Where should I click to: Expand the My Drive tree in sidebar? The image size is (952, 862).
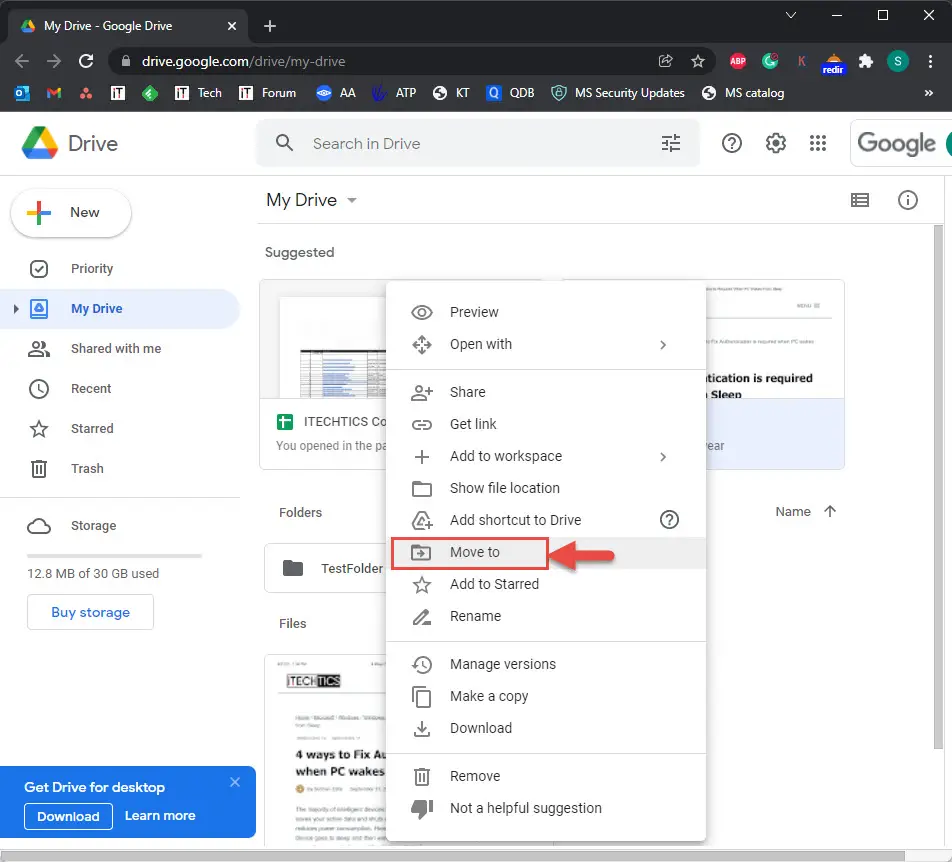(16, 308)
